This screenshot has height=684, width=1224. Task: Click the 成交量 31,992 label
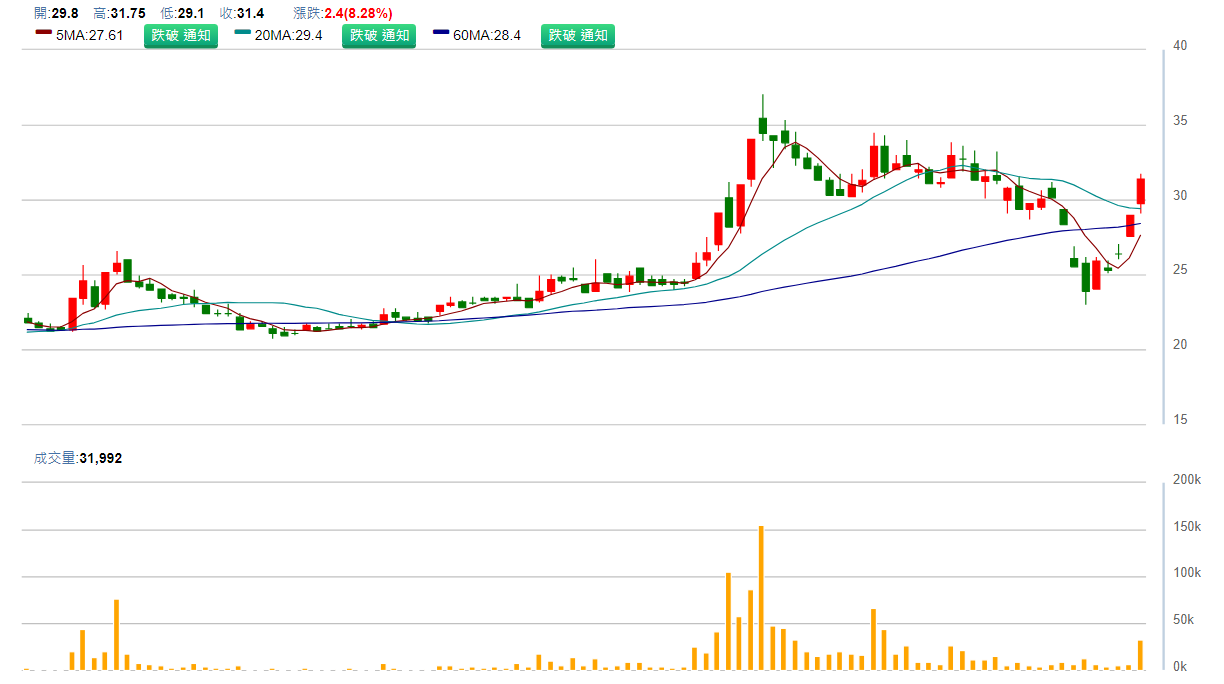point(78,458)
